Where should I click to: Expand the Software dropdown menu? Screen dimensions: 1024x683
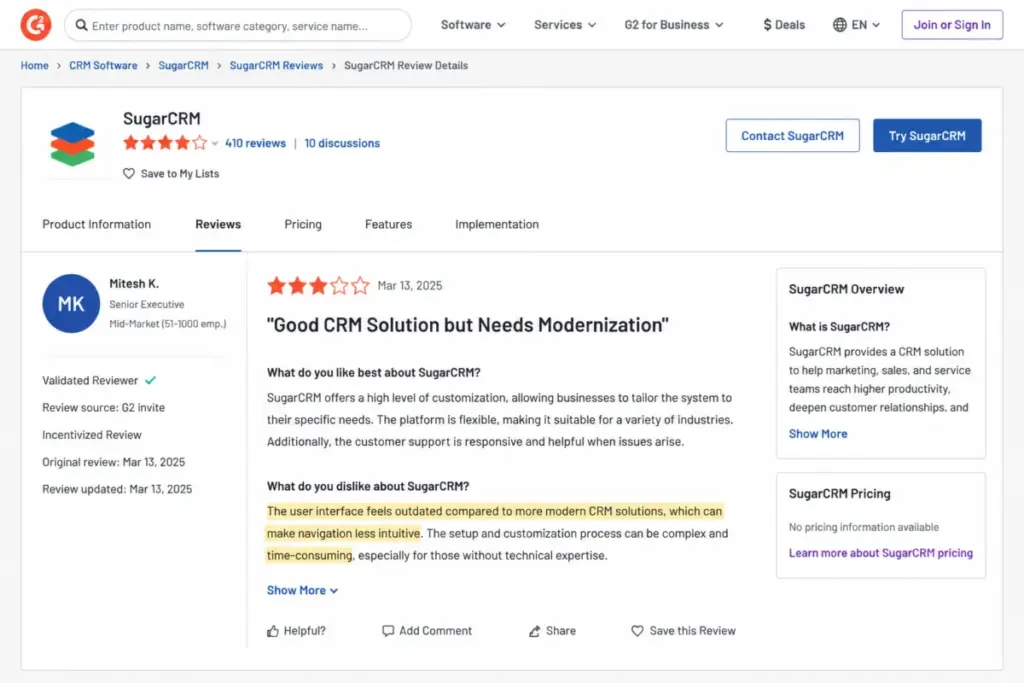pos(473,25)
